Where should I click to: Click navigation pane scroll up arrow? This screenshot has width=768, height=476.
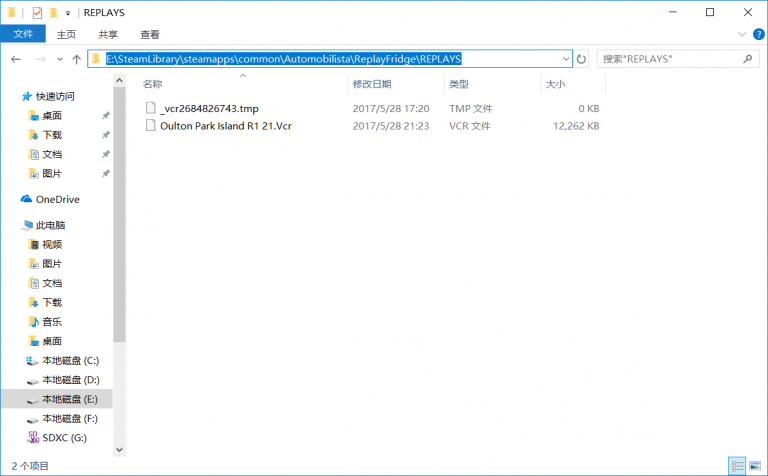click(119, 80)
